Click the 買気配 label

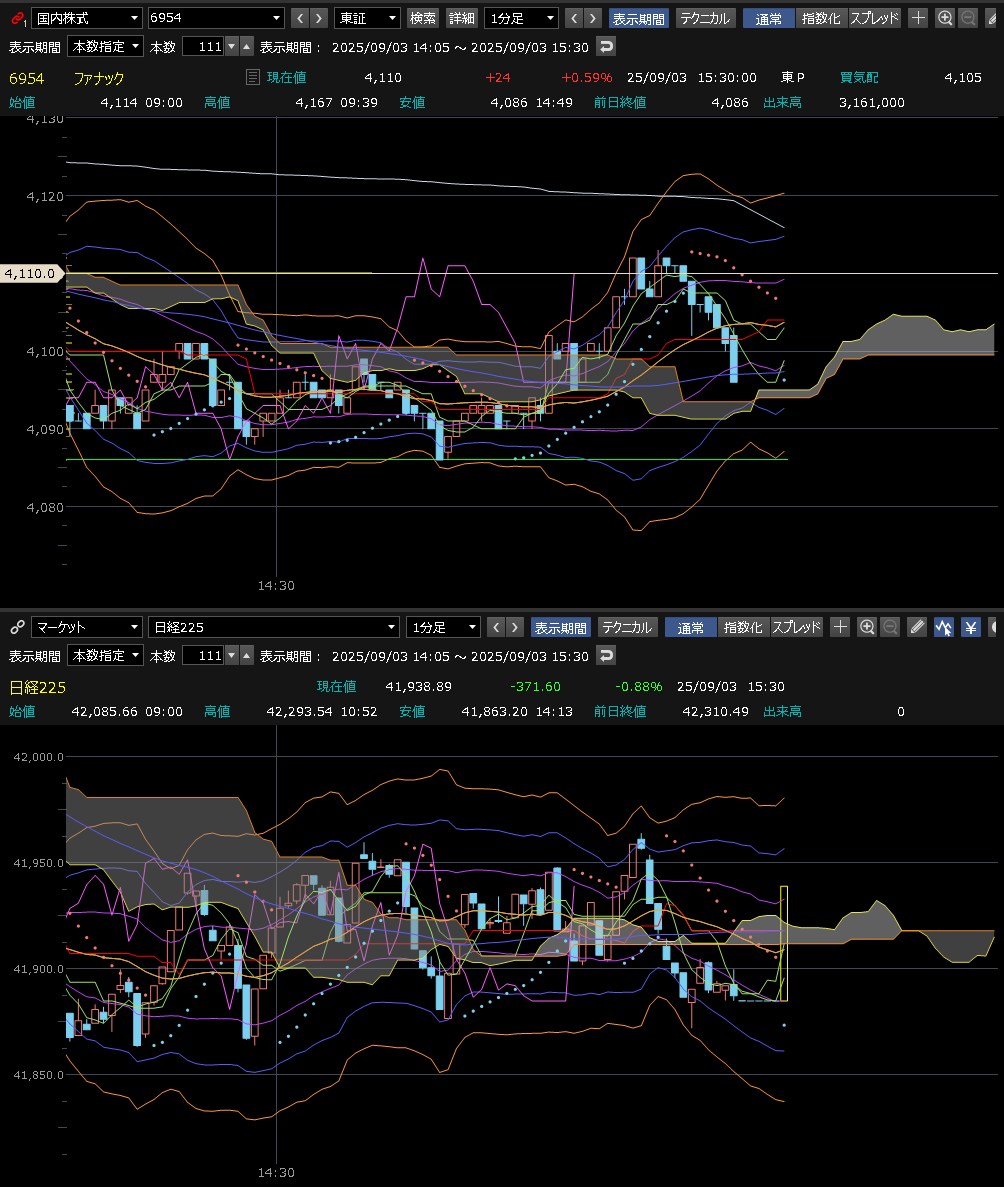click(859, 77)
